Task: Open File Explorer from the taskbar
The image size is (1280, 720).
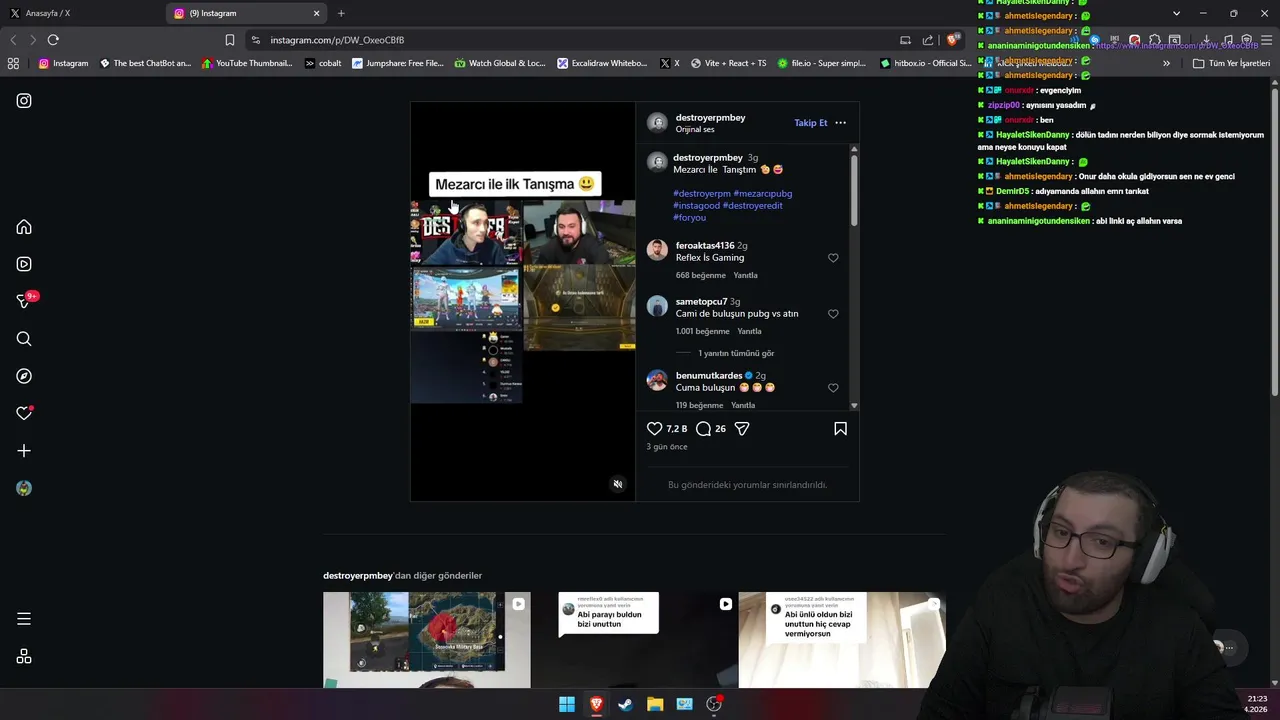Action: pos(655,704)
